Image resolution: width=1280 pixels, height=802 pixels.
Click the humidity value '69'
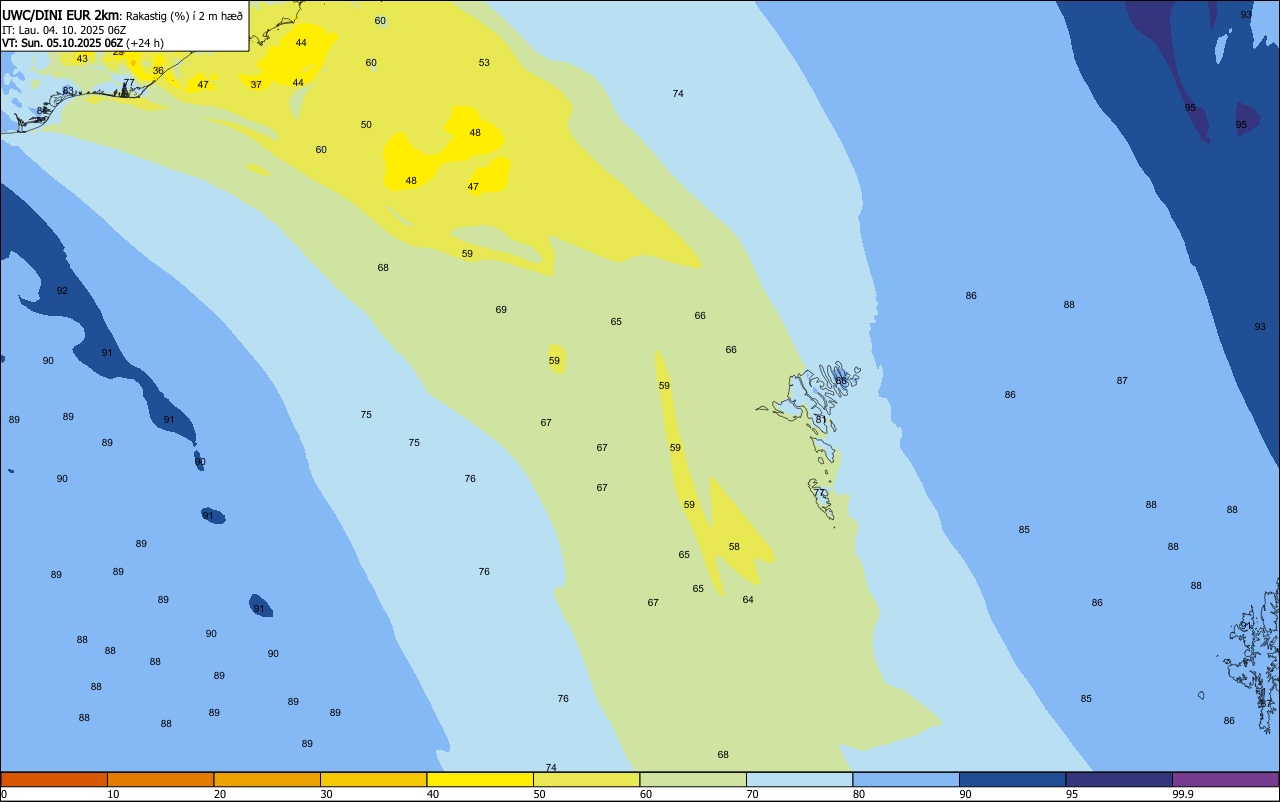tap(501, 310)
